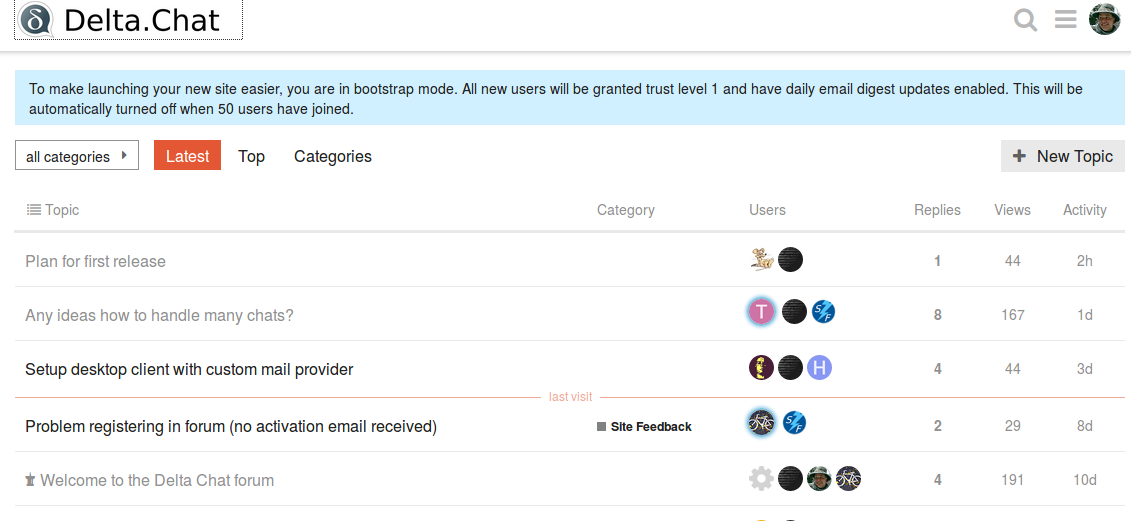The height and width of the screenshot is (521, 1131).
Task: Switch to the Categories tab
Action: (332, 156)
